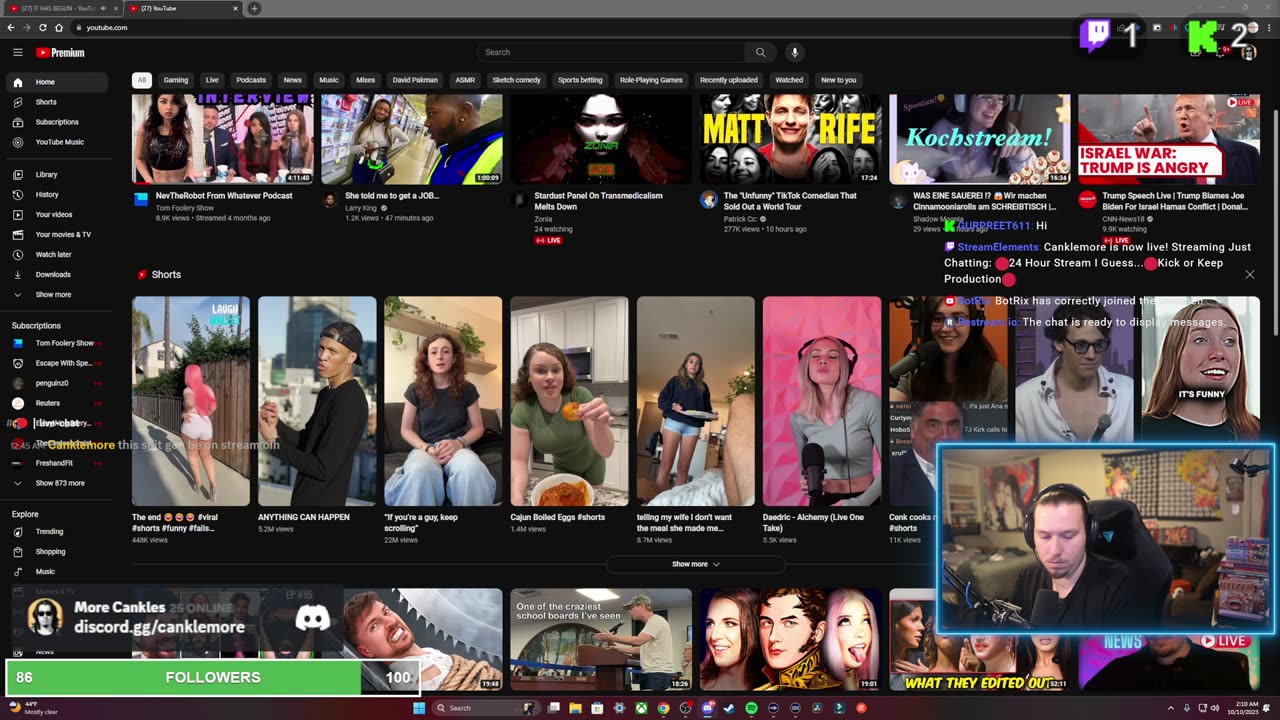Expand subscriptions with Show 873 more

point(56,483)
